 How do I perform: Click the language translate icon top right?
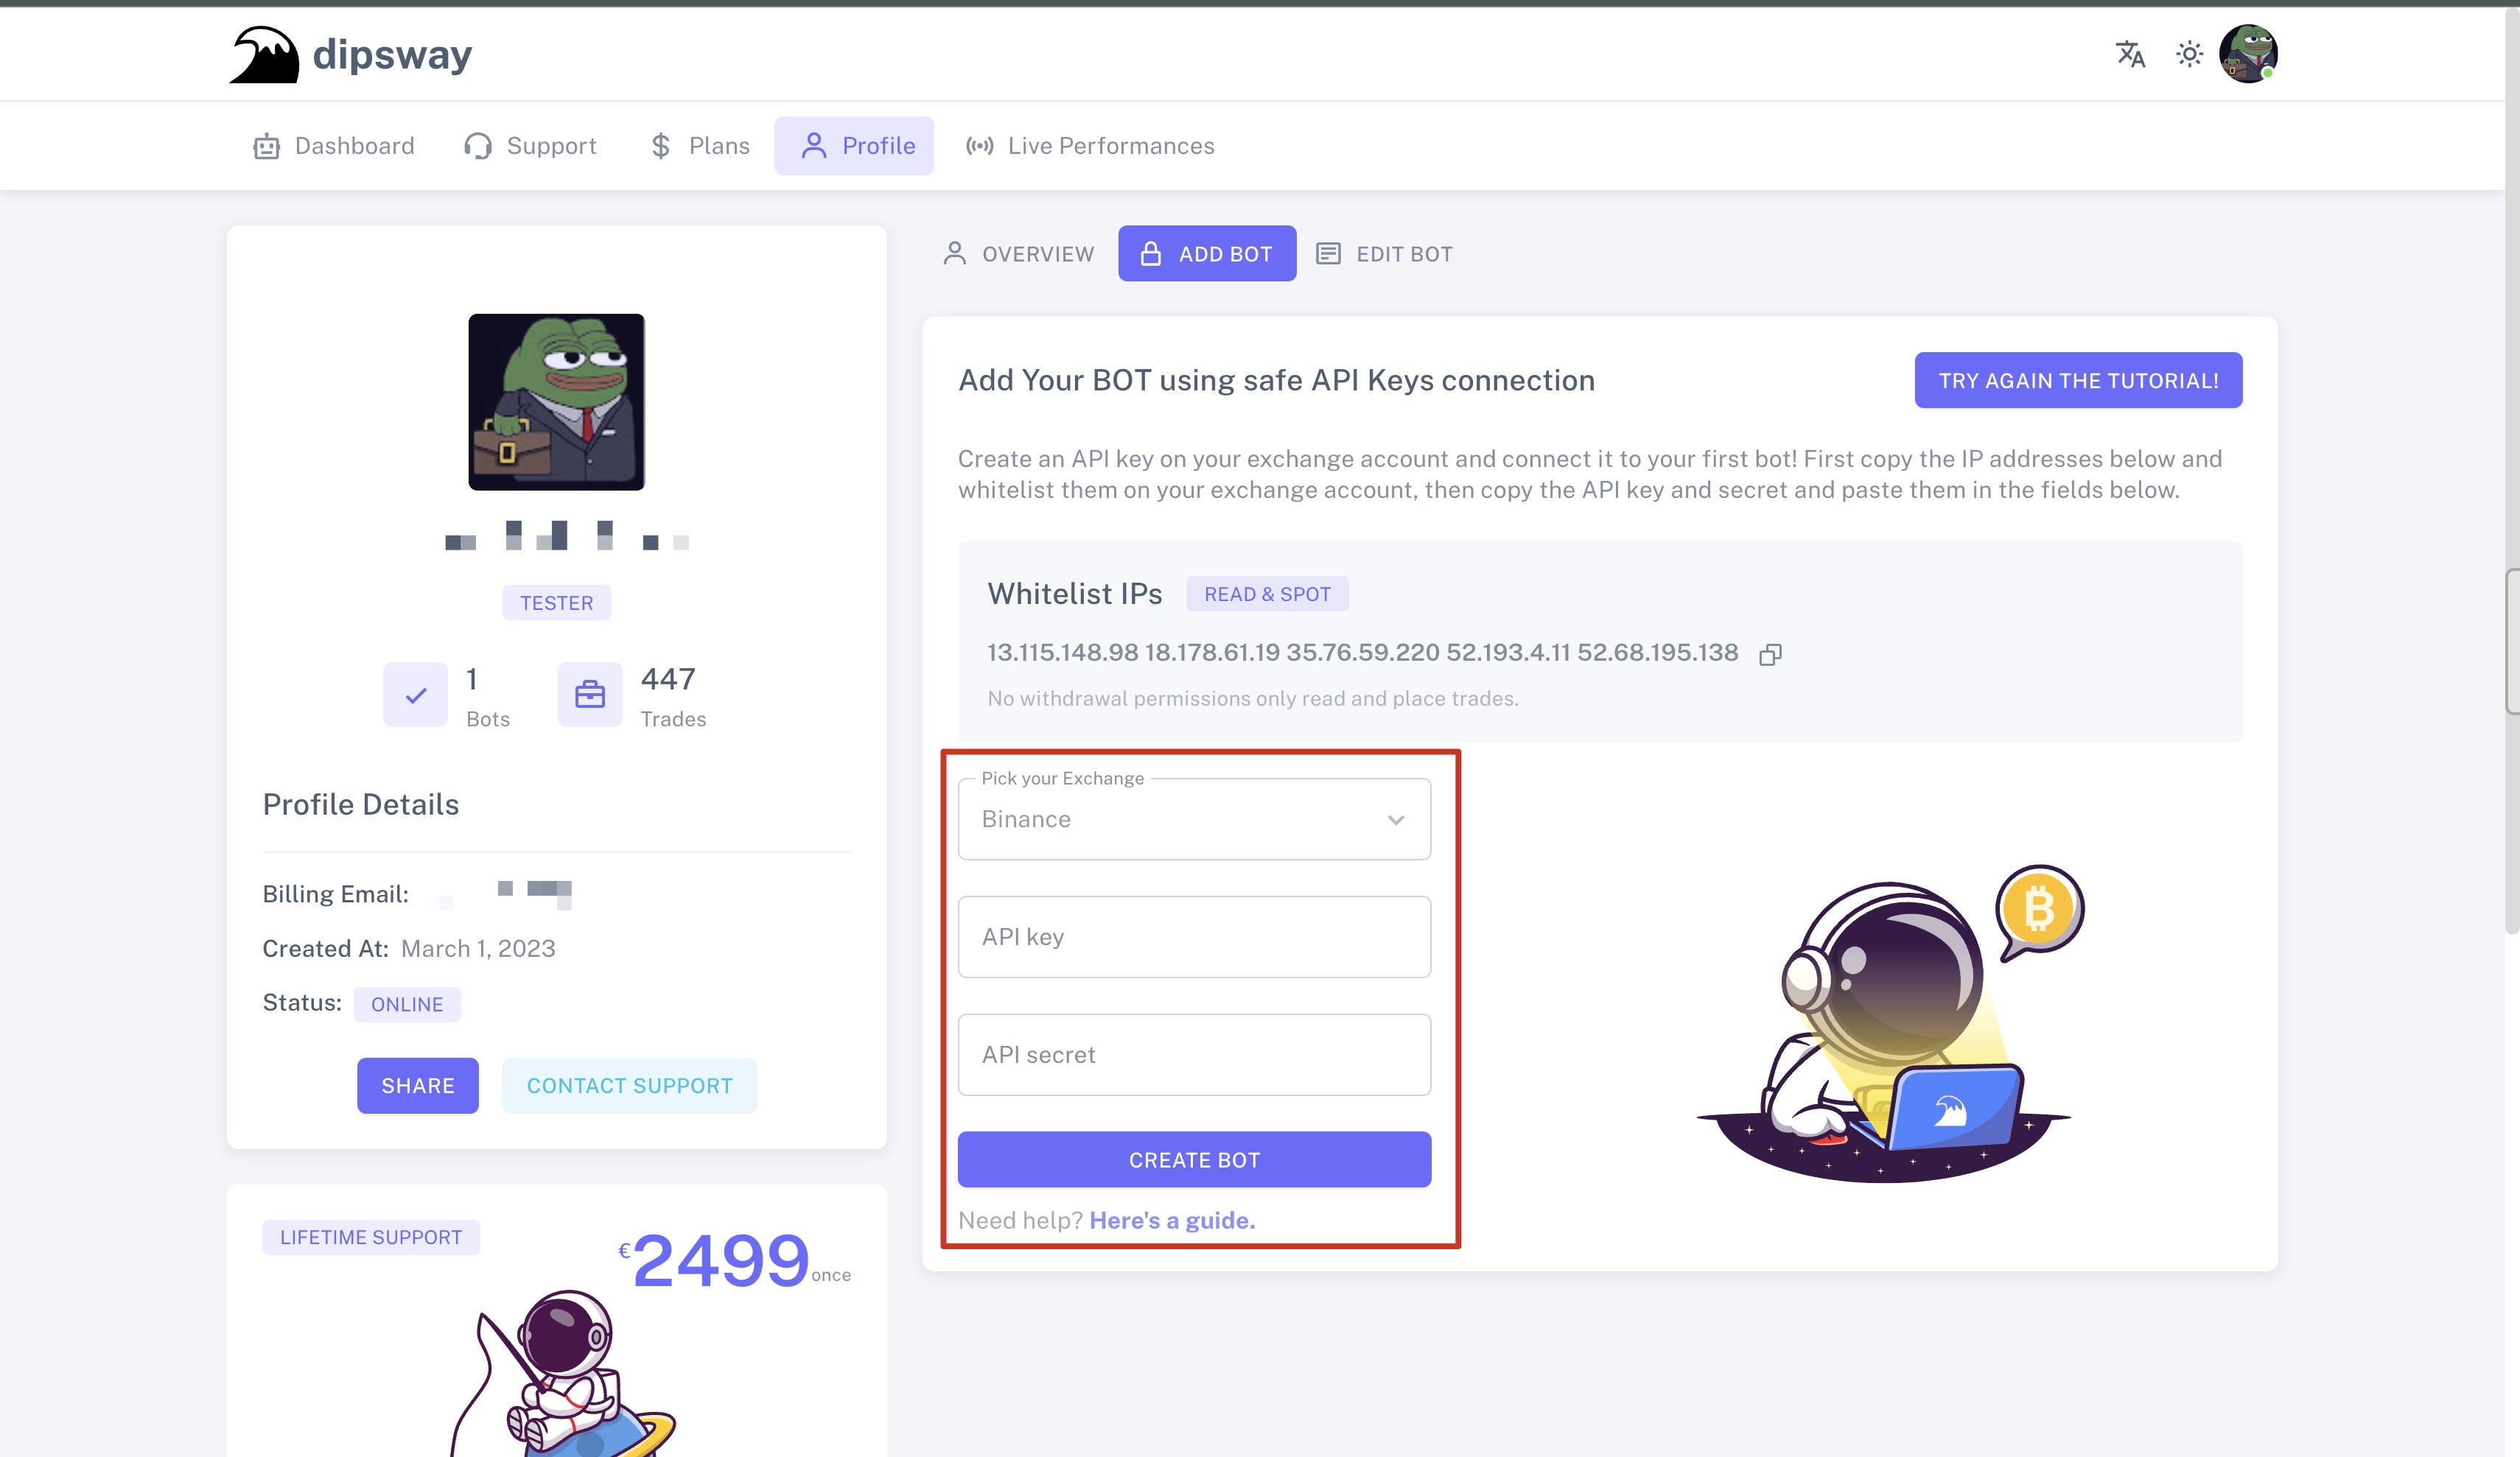[x=2129, y=54]
